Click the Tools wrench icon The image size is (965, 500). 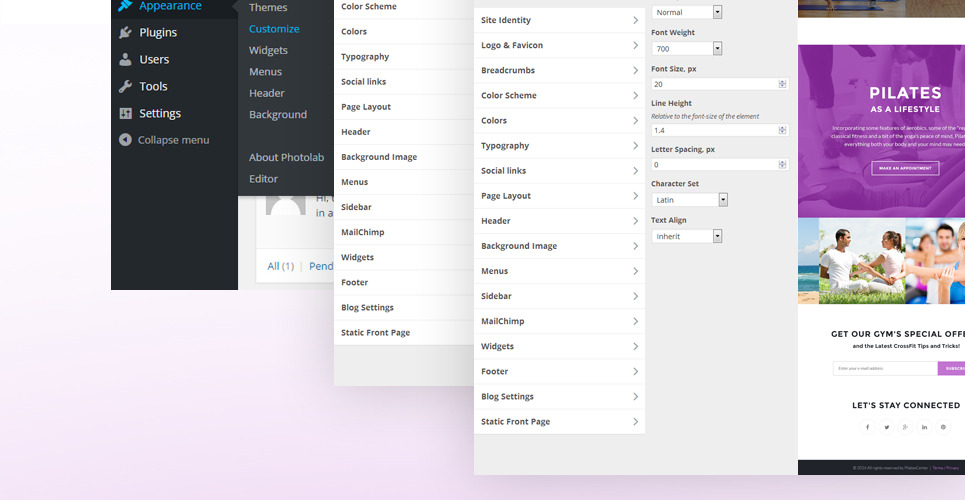pyautogui.click(x=125, y=87)
